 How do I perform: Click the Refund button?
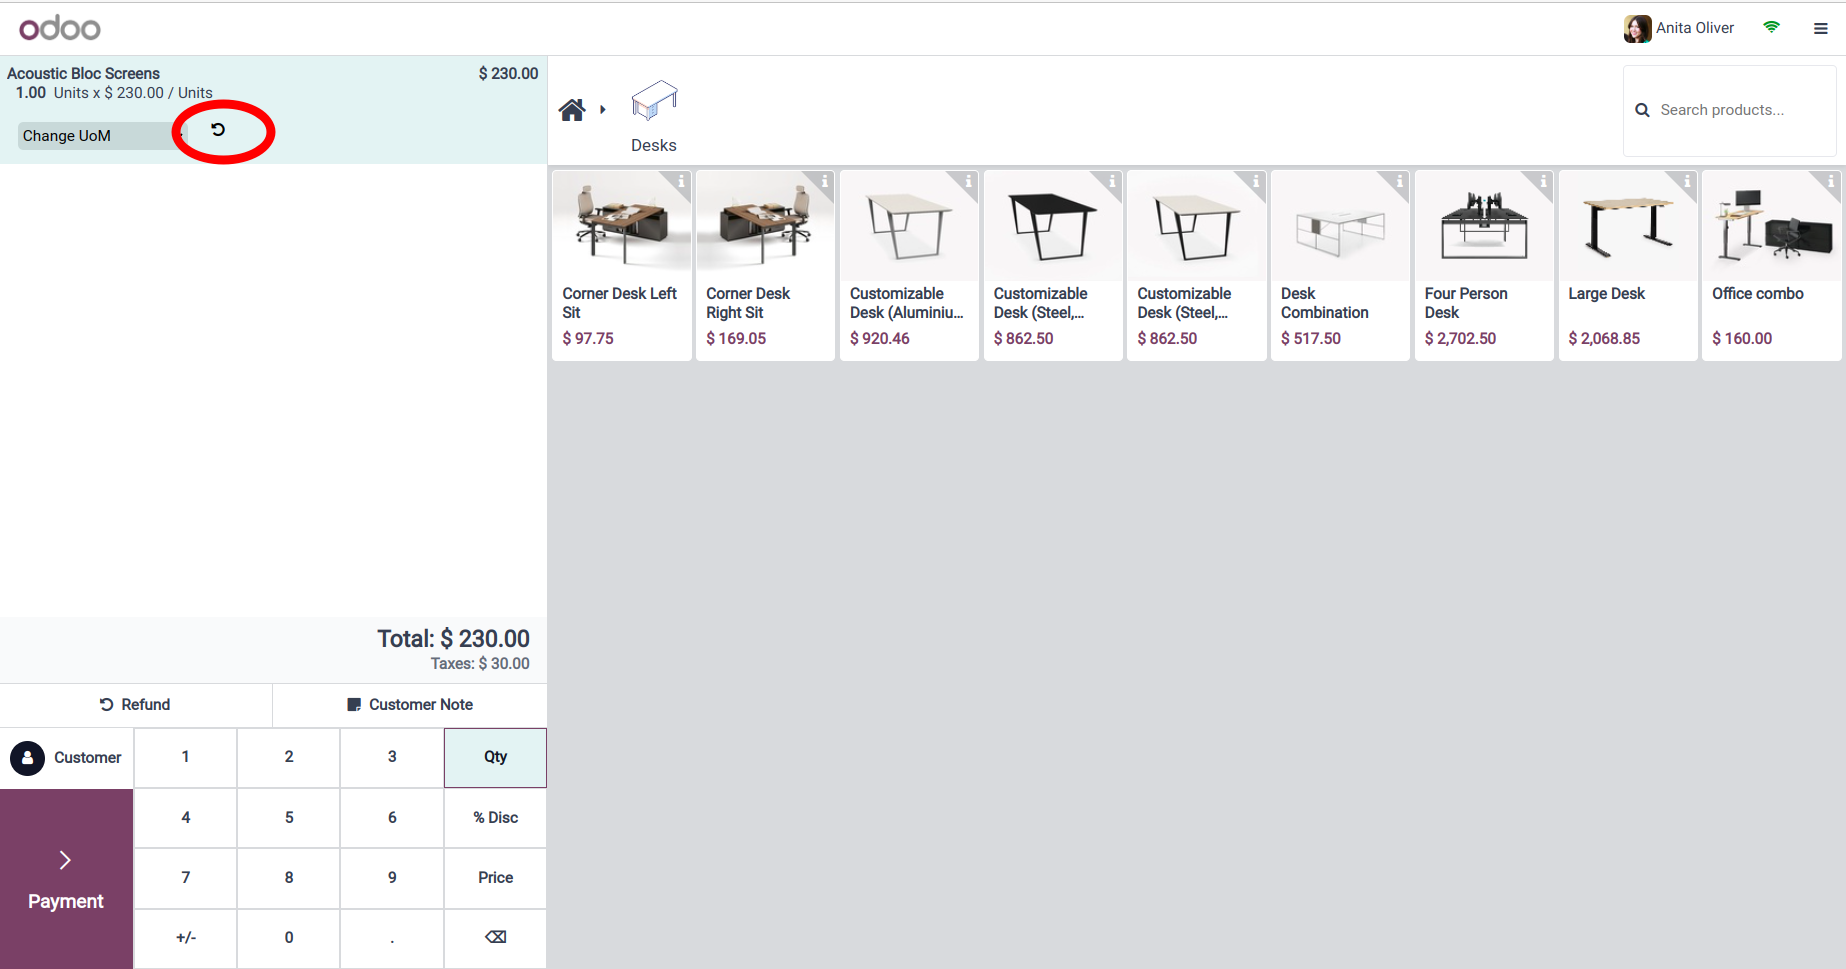tap(136, 705)
